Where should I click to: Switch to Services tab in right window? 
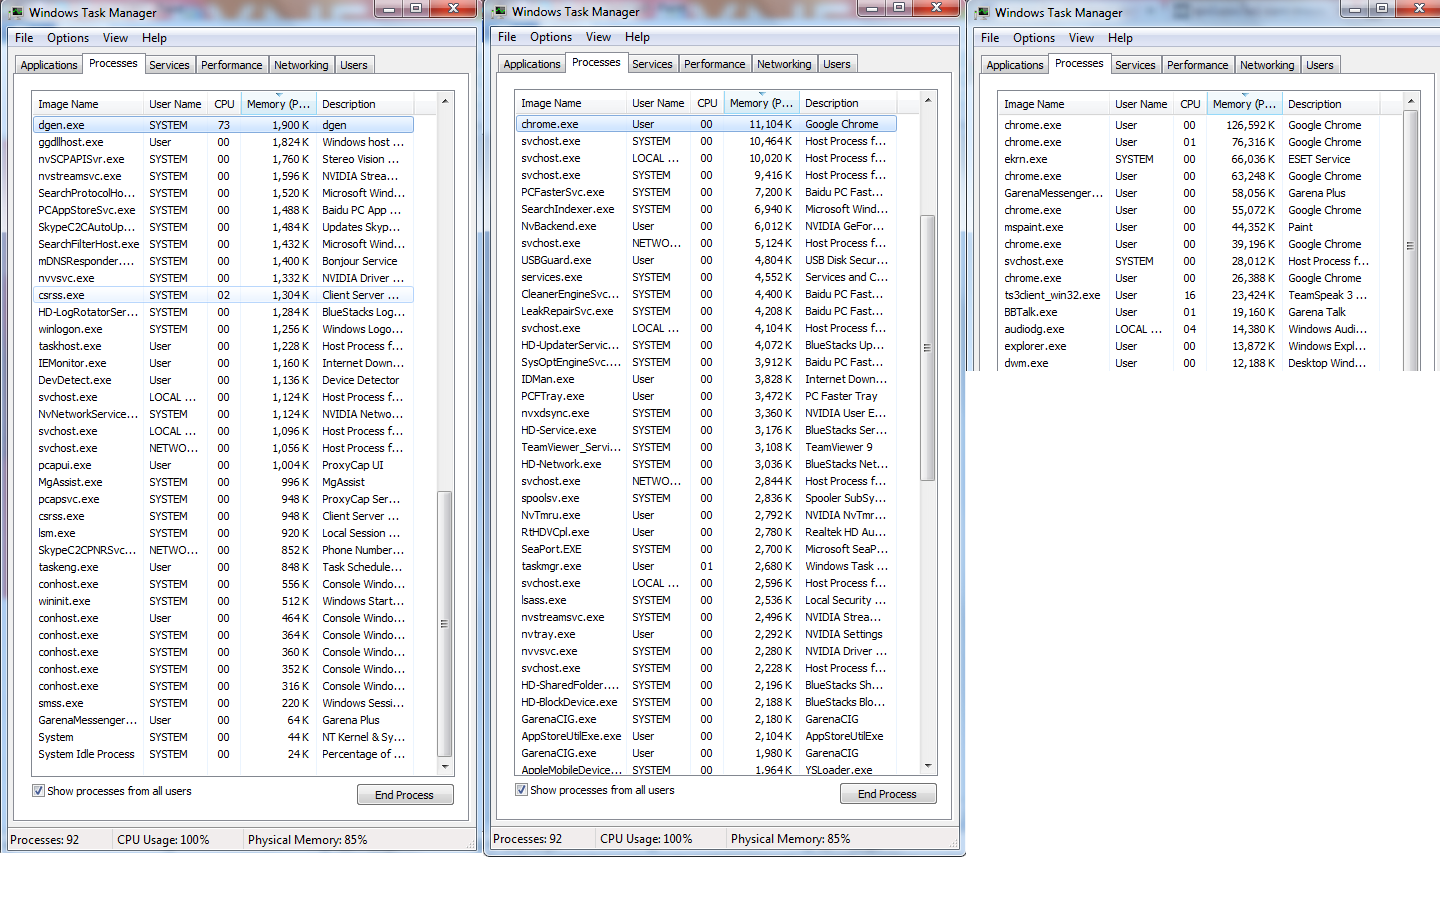(x=1135, y=65)
